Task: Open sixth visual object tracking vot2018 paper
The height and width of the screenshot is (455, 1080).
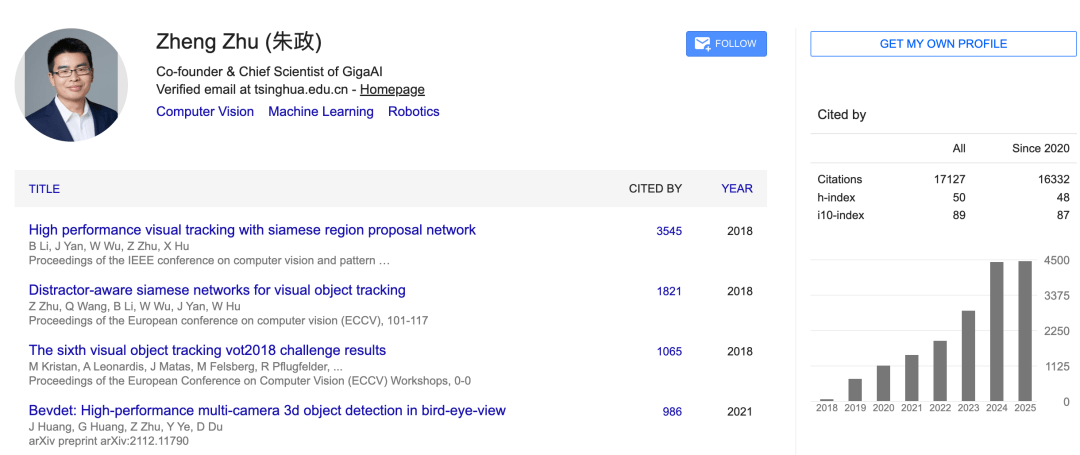Action: click(x=207, y=350)
